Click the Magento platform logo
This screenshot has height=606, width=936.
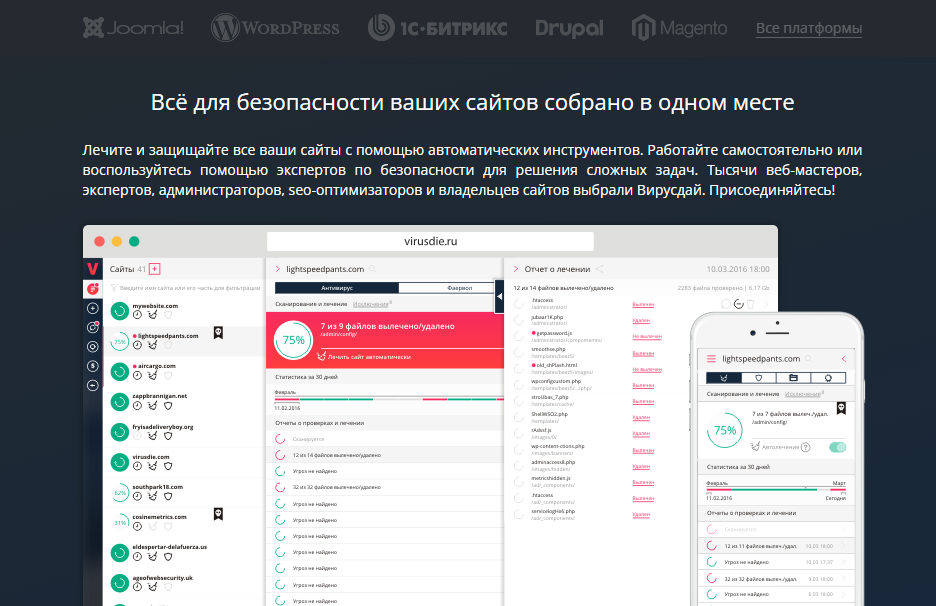[x=679, y=28]
